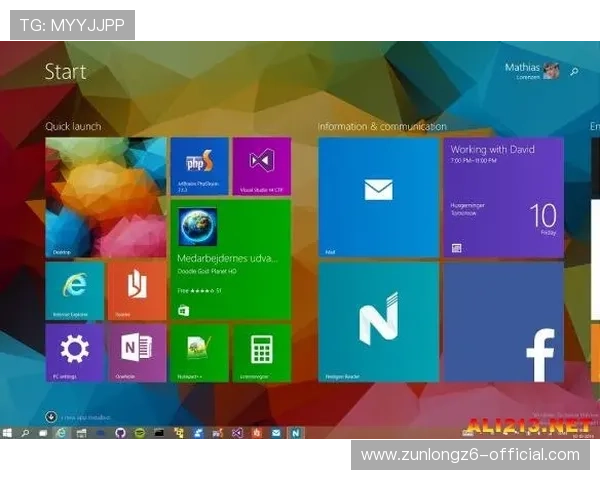Image resolution: width=600 pixels, height=480 pixels.
Task: Open the Visual Studio tile
Action: point(261,166)
